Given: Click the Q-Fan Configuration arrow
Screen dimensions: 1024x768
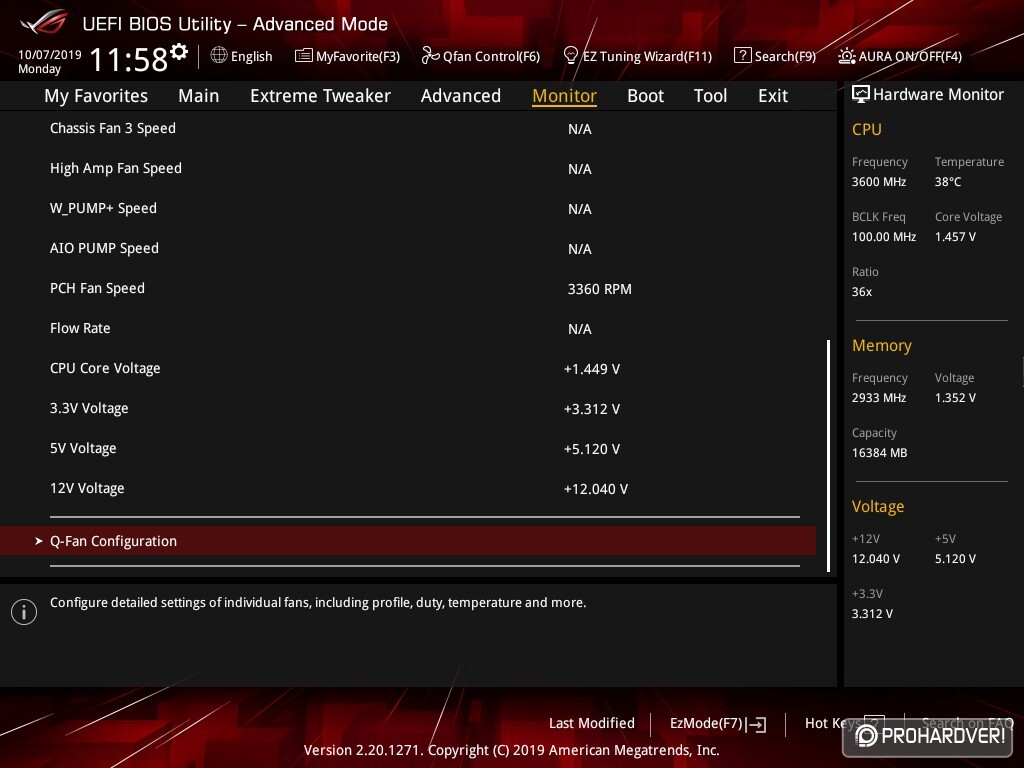Looking at the screenshot, I should tap(39, 541).
